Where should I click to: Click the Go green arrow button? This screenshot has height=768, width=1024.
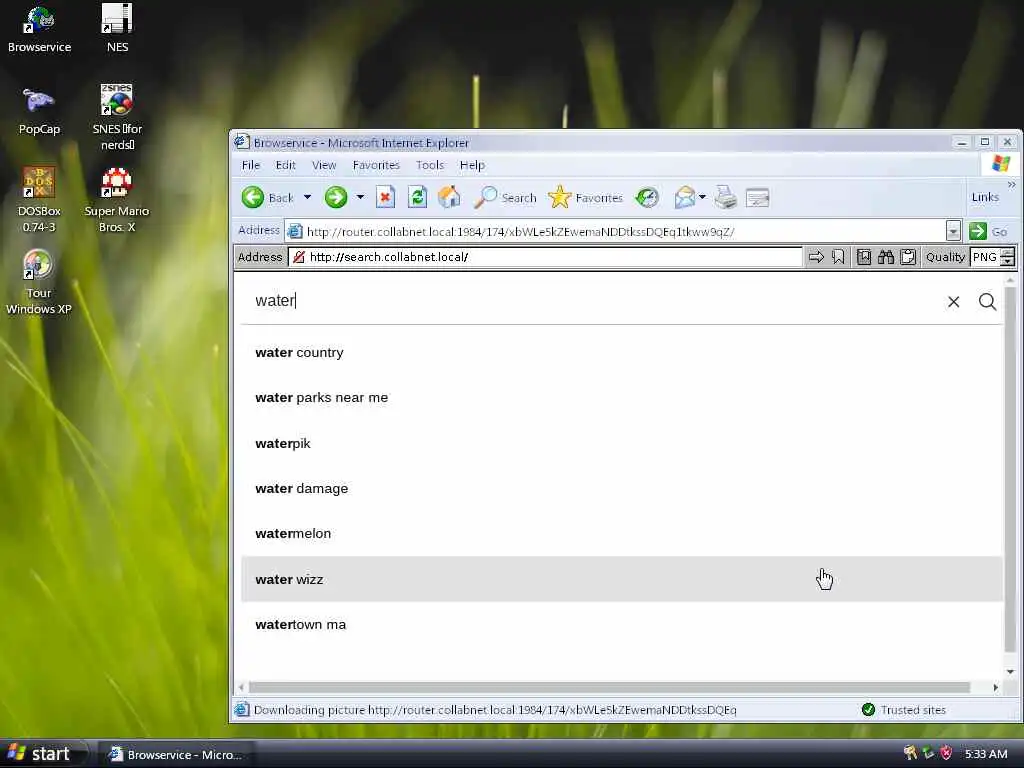pos(978,231)
